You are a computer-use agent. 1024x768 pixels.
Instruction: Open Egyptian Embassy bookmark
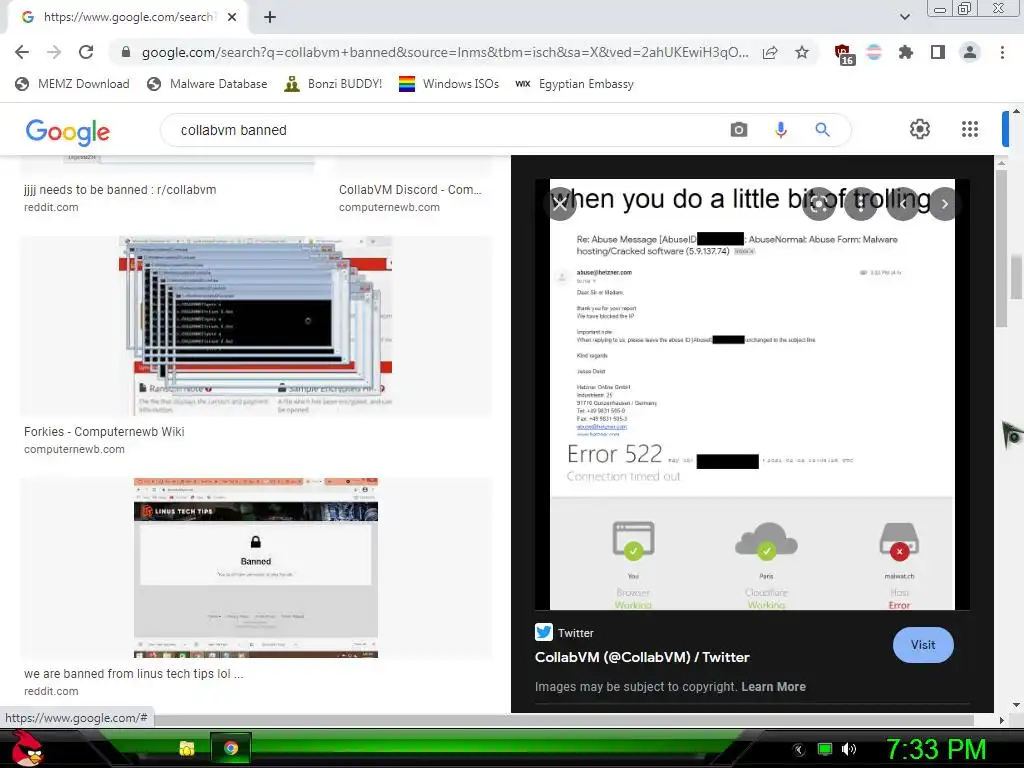pos(574,84)
